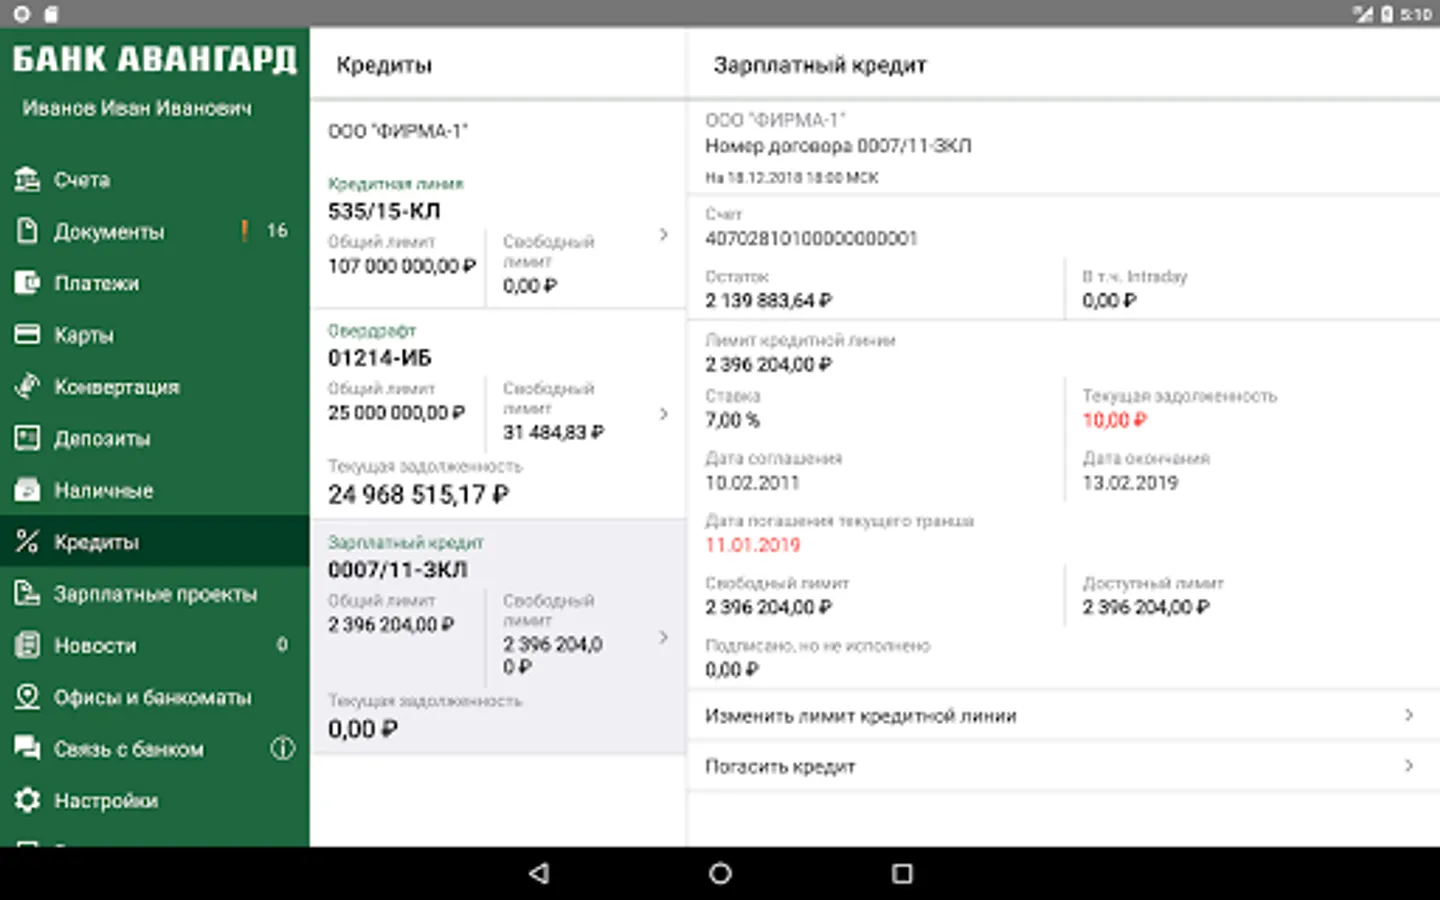1440x900 pixels.
Task: Tap Android home circle button
Action: pos(720,873)
